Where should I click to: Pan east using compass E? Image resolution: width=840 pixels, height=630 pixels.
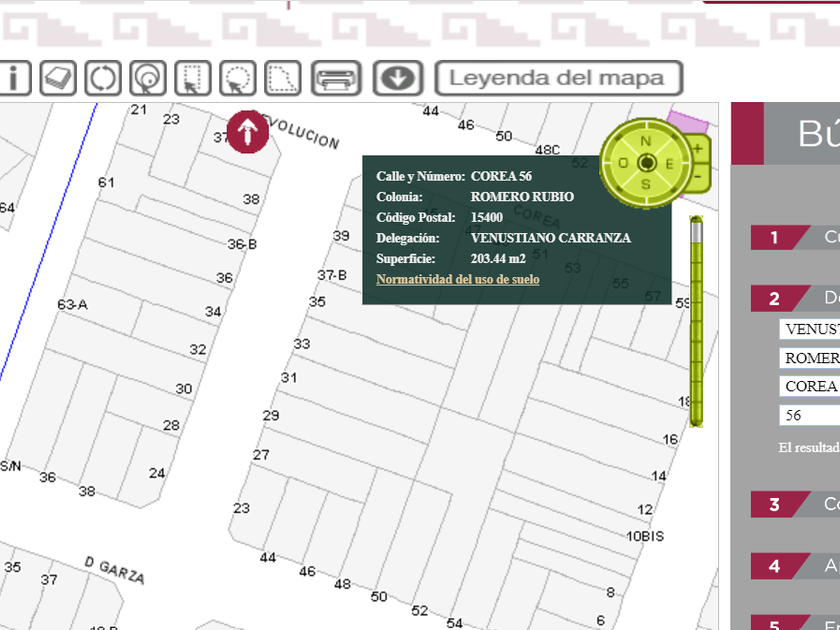[670, 164]
